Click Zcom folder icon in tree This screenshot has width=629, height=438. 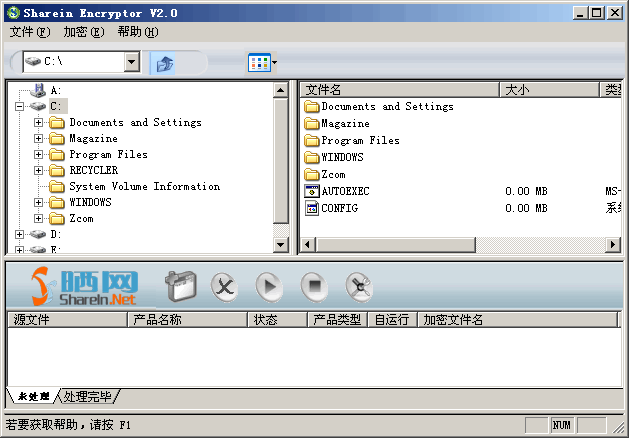(x=57, y=219)
